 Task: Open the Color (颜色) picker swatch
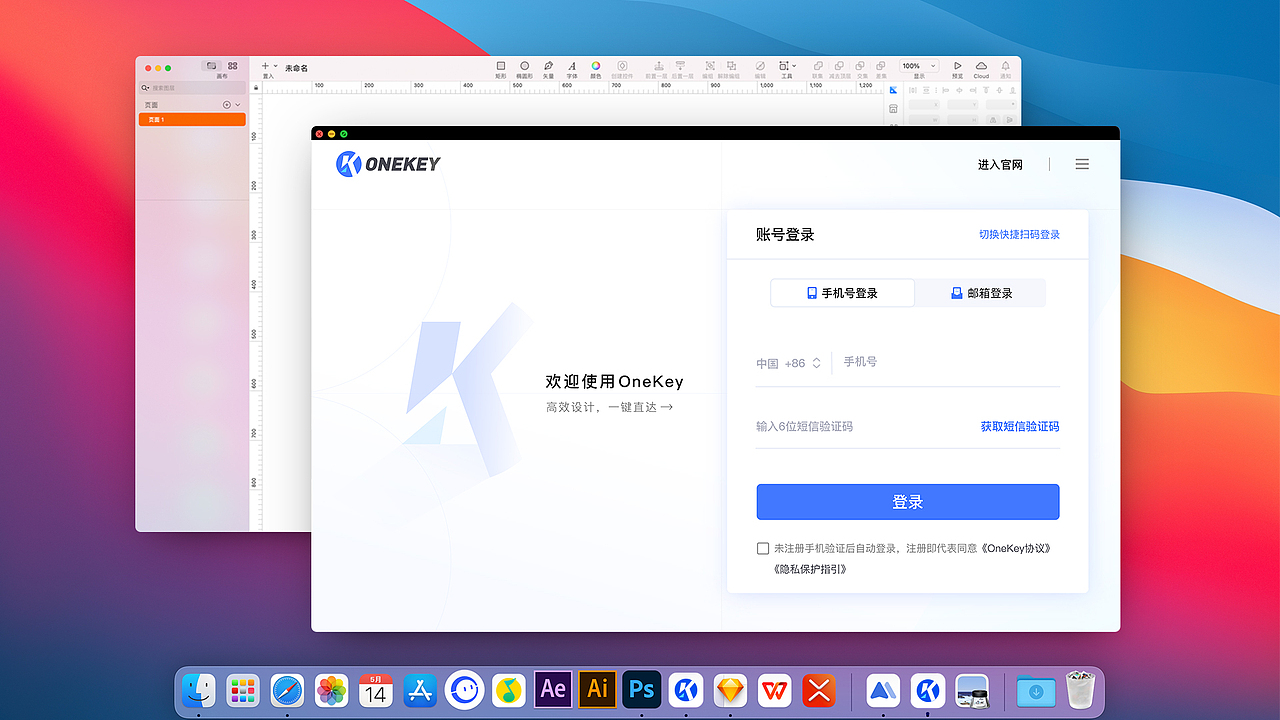pyautogui.click(x=596, y=65)
